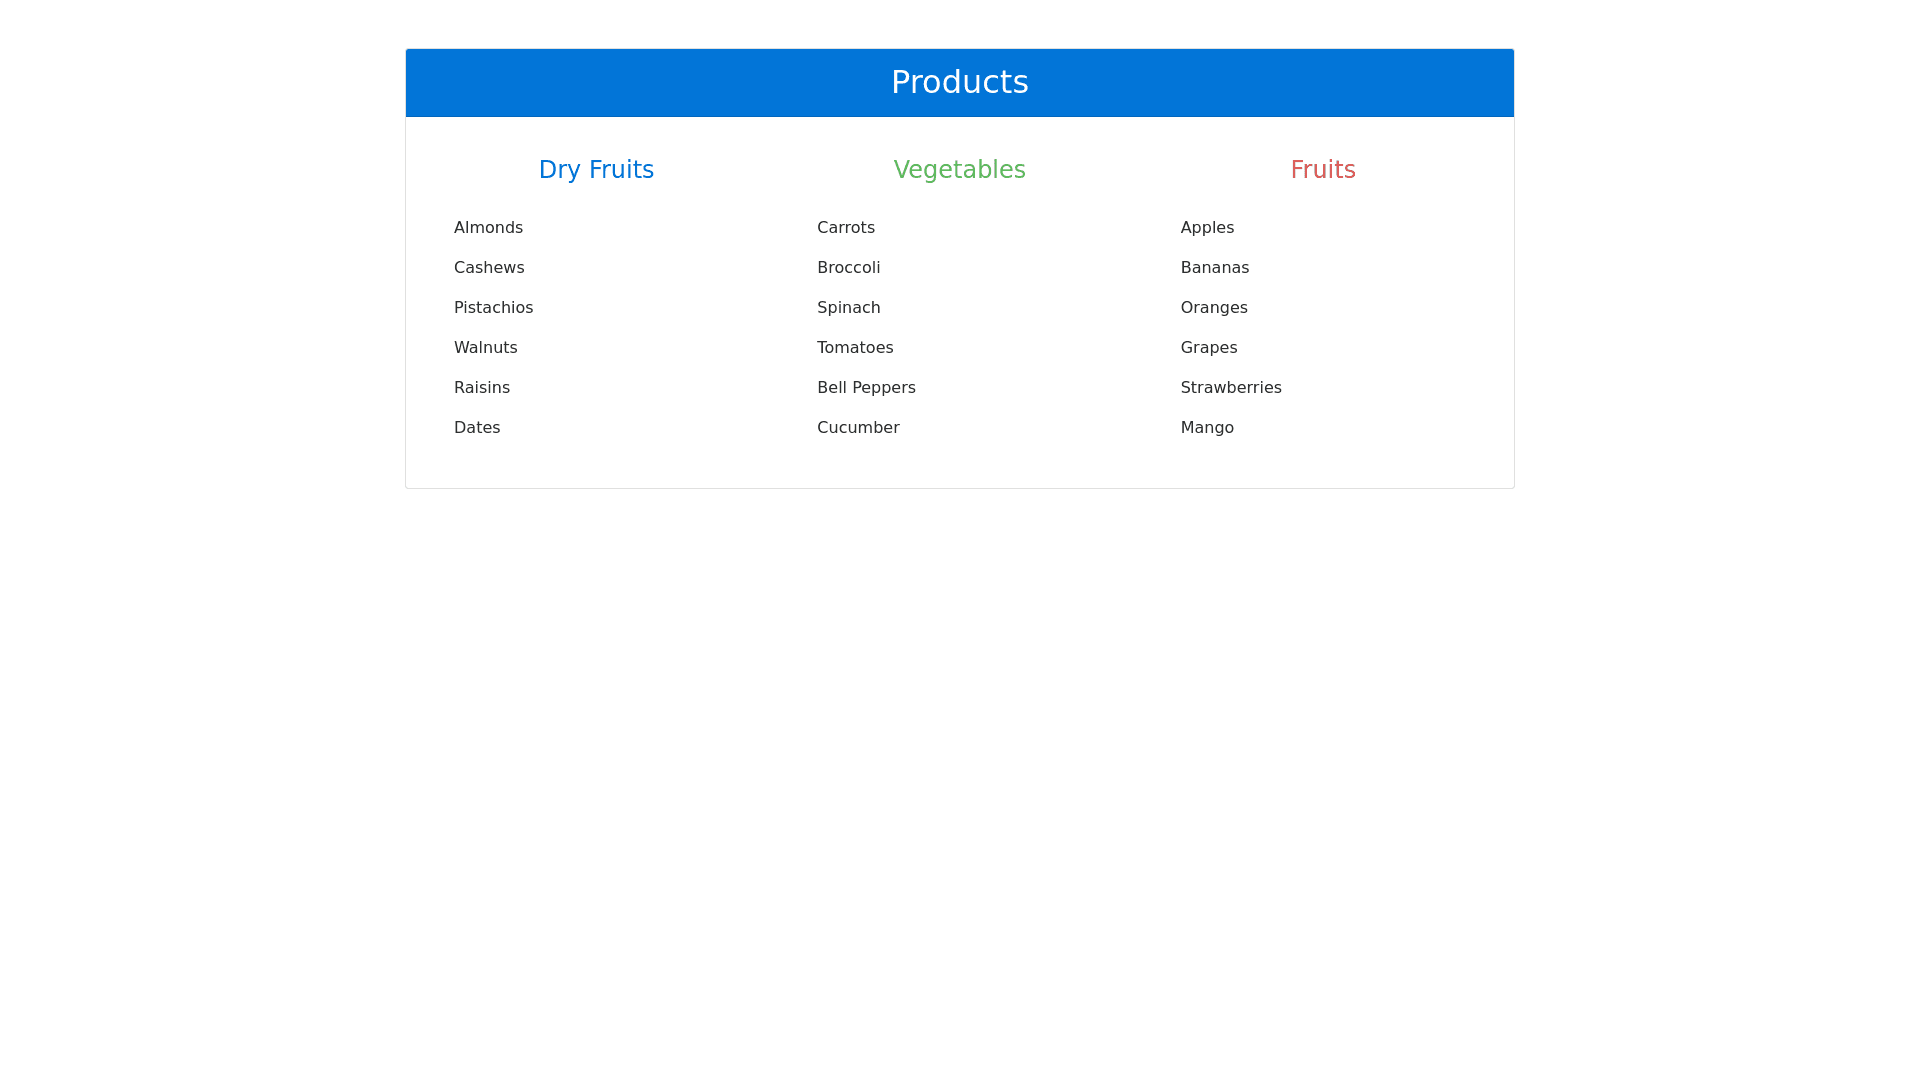Choose Spinach in Vegetables column
This screenshot has width=1920, height=1080.
[x=848, y=308]
